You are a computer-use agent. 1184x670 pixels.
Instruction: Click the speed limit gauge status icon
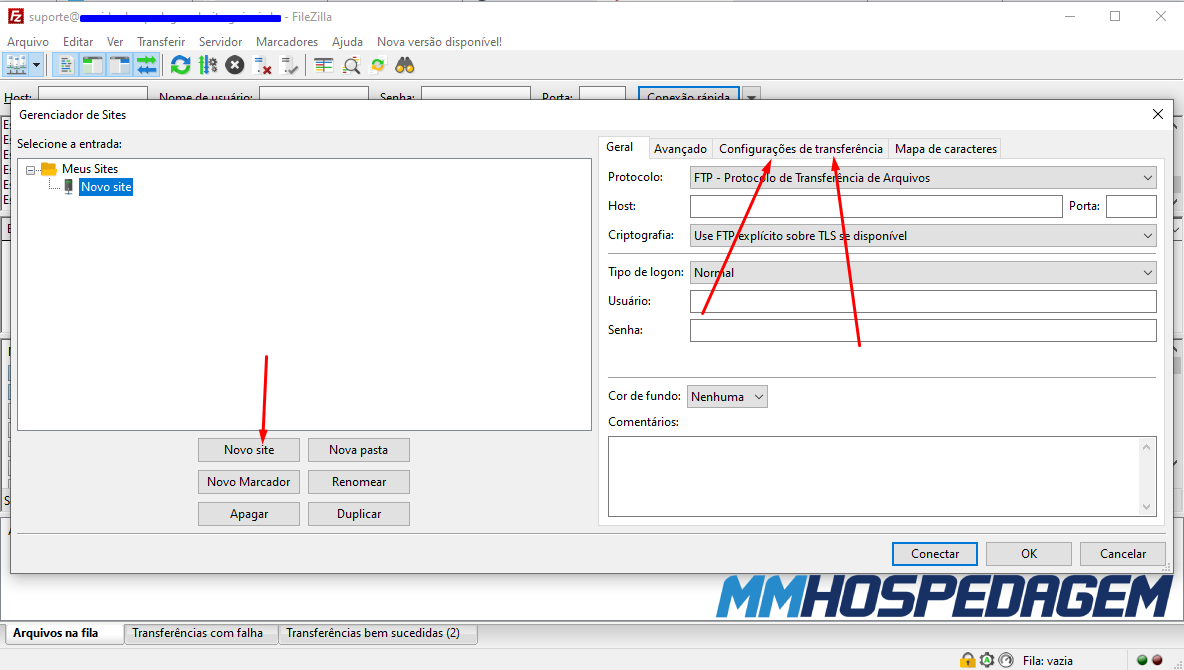(1006, 660)
